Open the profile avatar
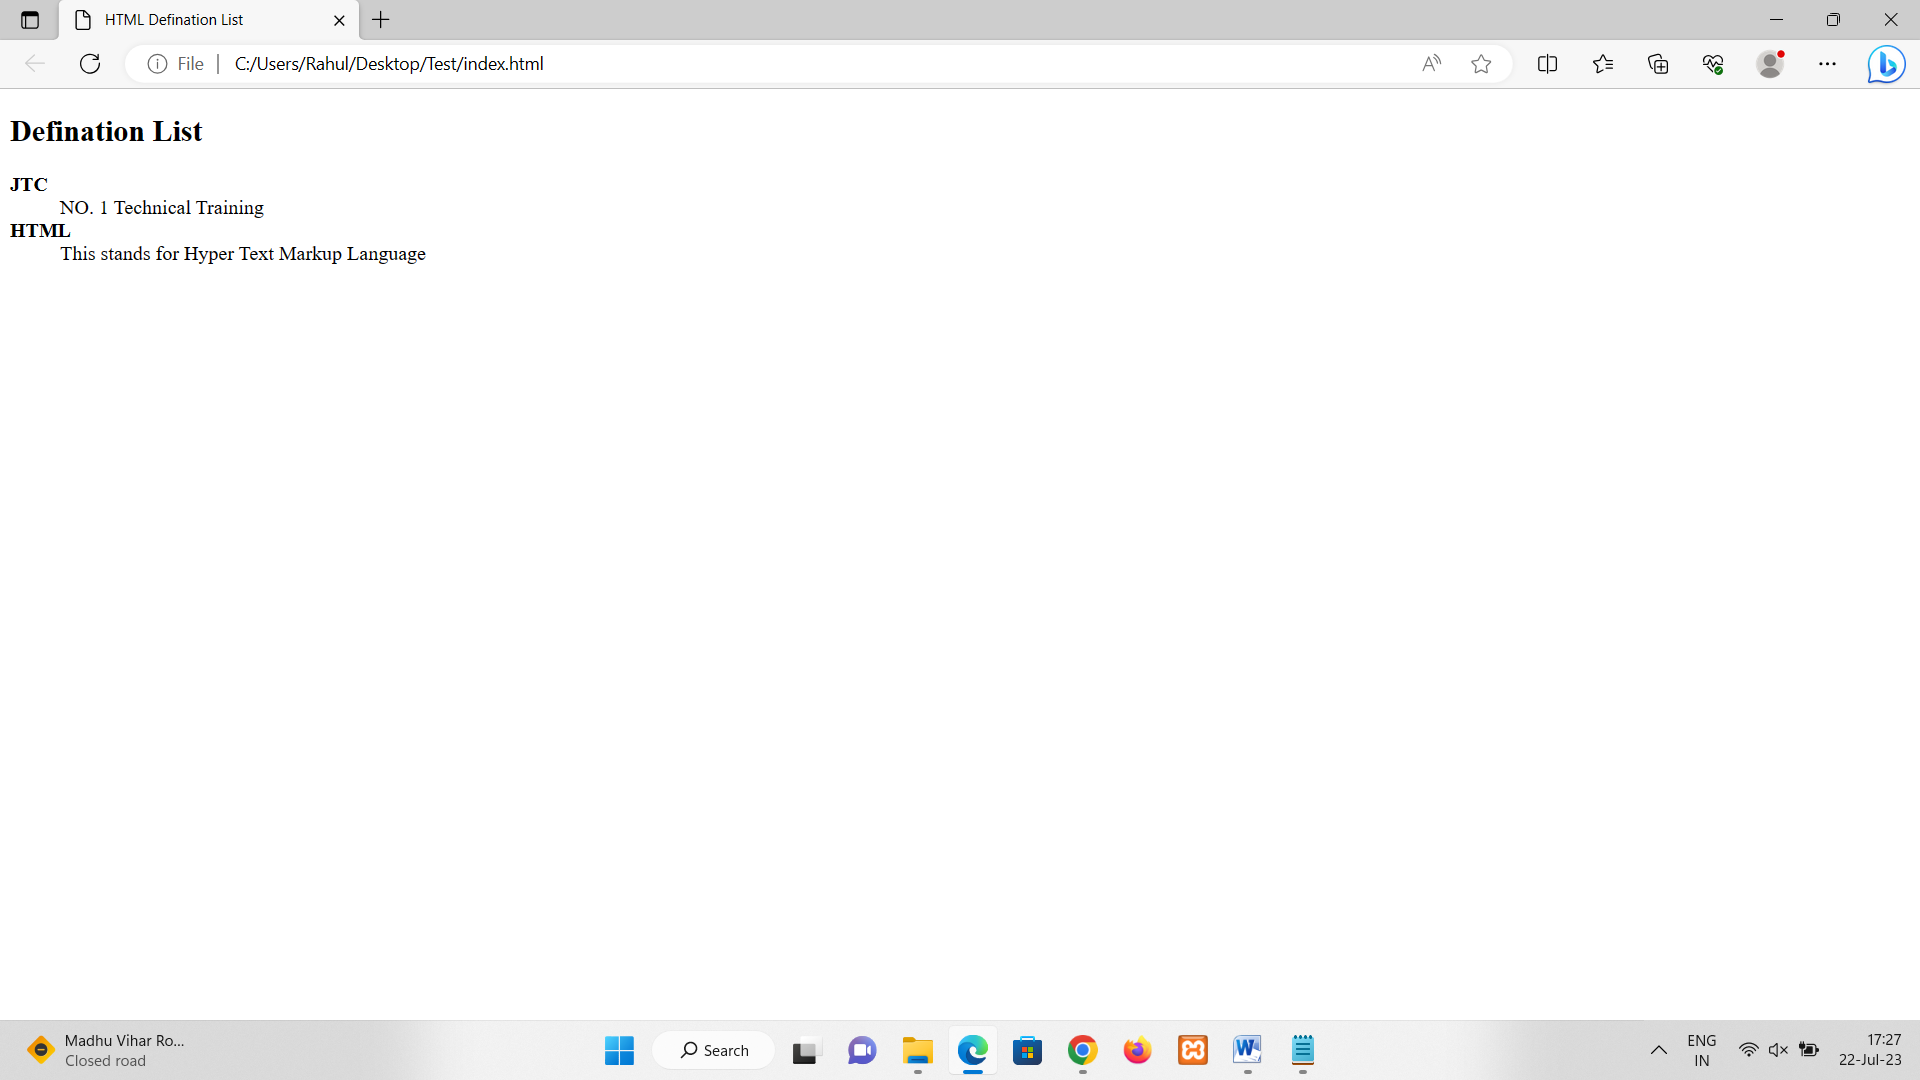Image resolution: width=1920 pixels, height=1080 pixels. tap(1771, 64)
